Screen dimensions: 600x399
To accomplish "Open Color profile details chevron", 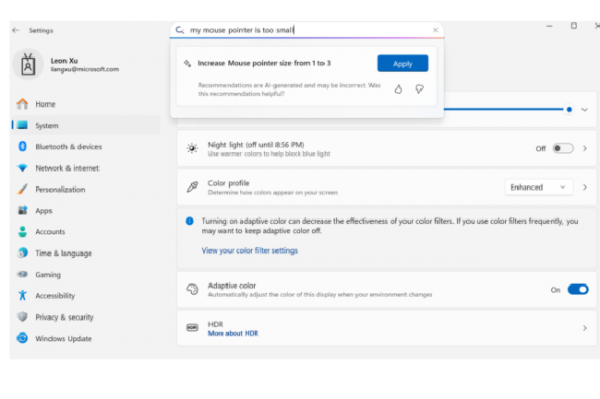I will point(585,187).
